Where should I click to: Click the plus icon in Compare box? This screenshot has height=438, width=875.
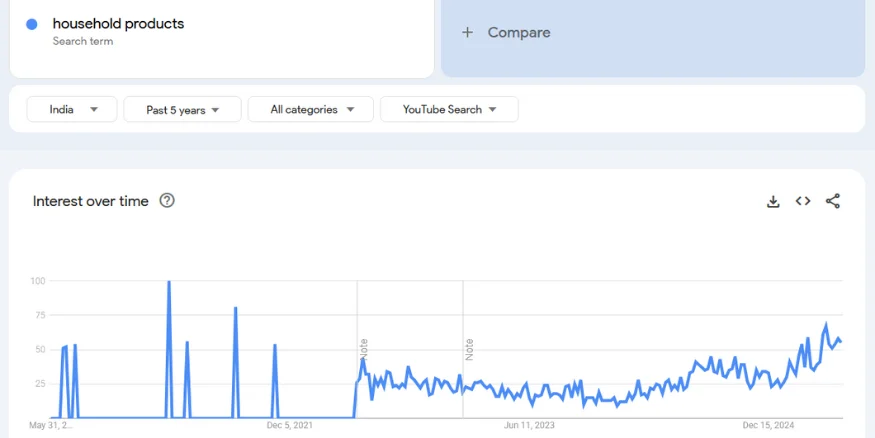[x=467, y=33]
